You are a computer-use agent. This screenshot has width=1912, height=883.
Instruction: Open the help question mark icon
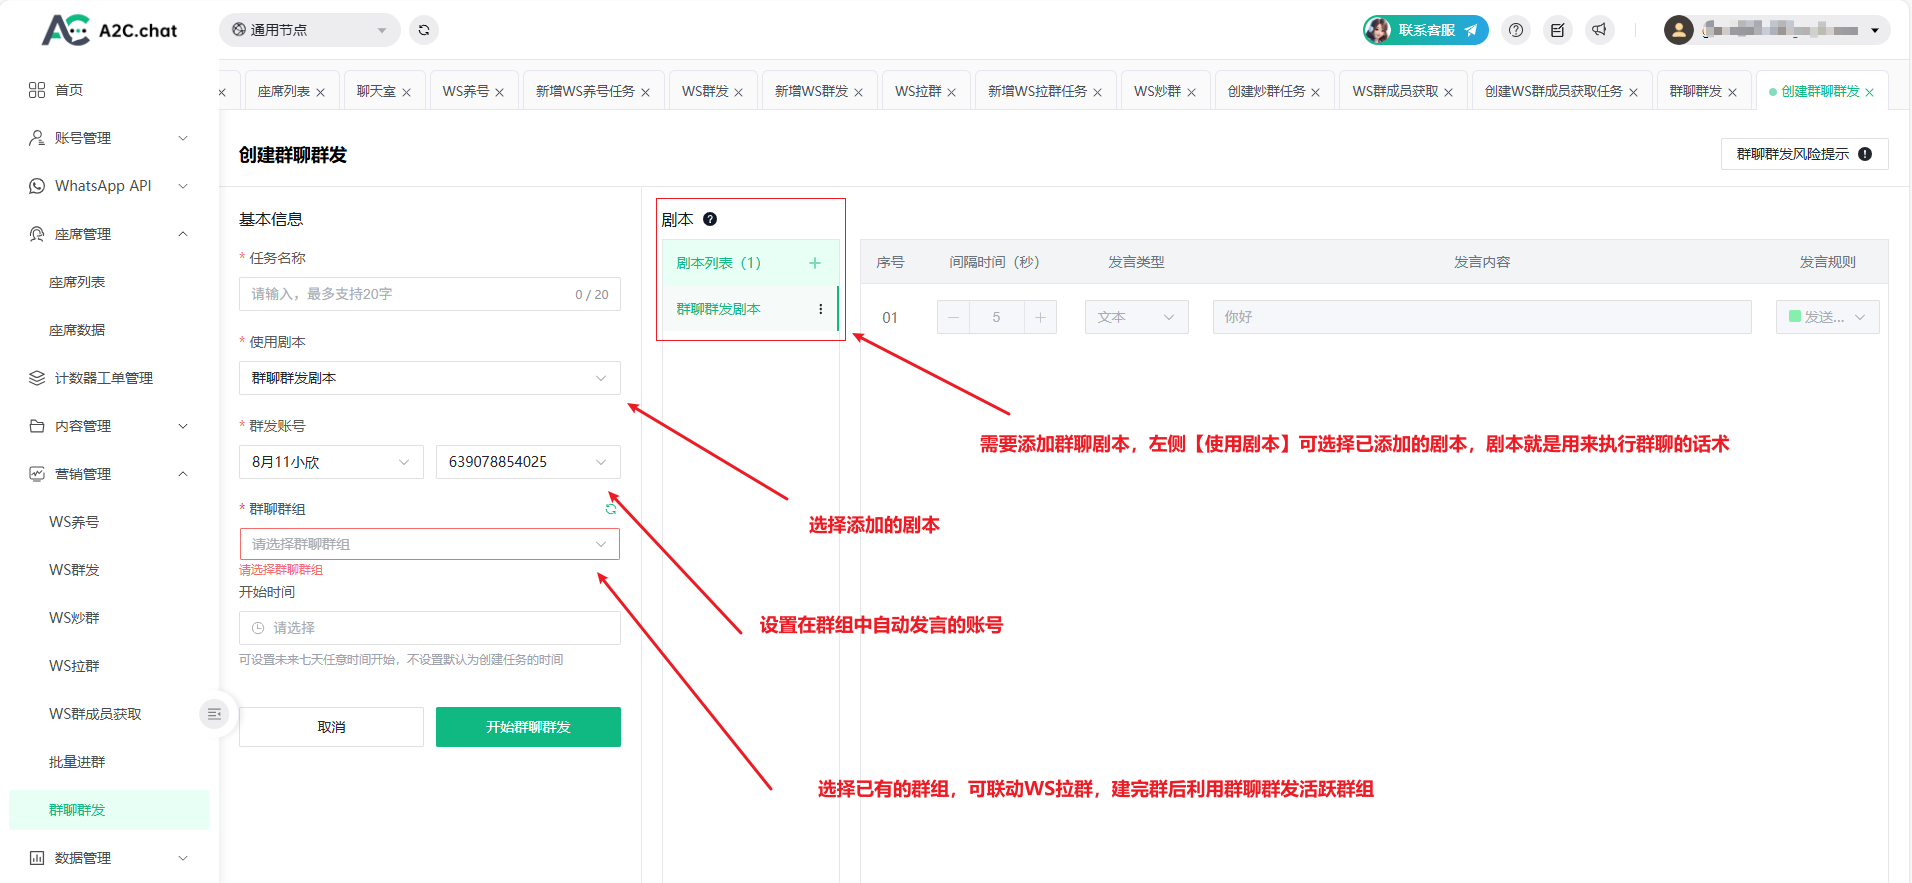pyautogui.click(x=1516, y=30)
